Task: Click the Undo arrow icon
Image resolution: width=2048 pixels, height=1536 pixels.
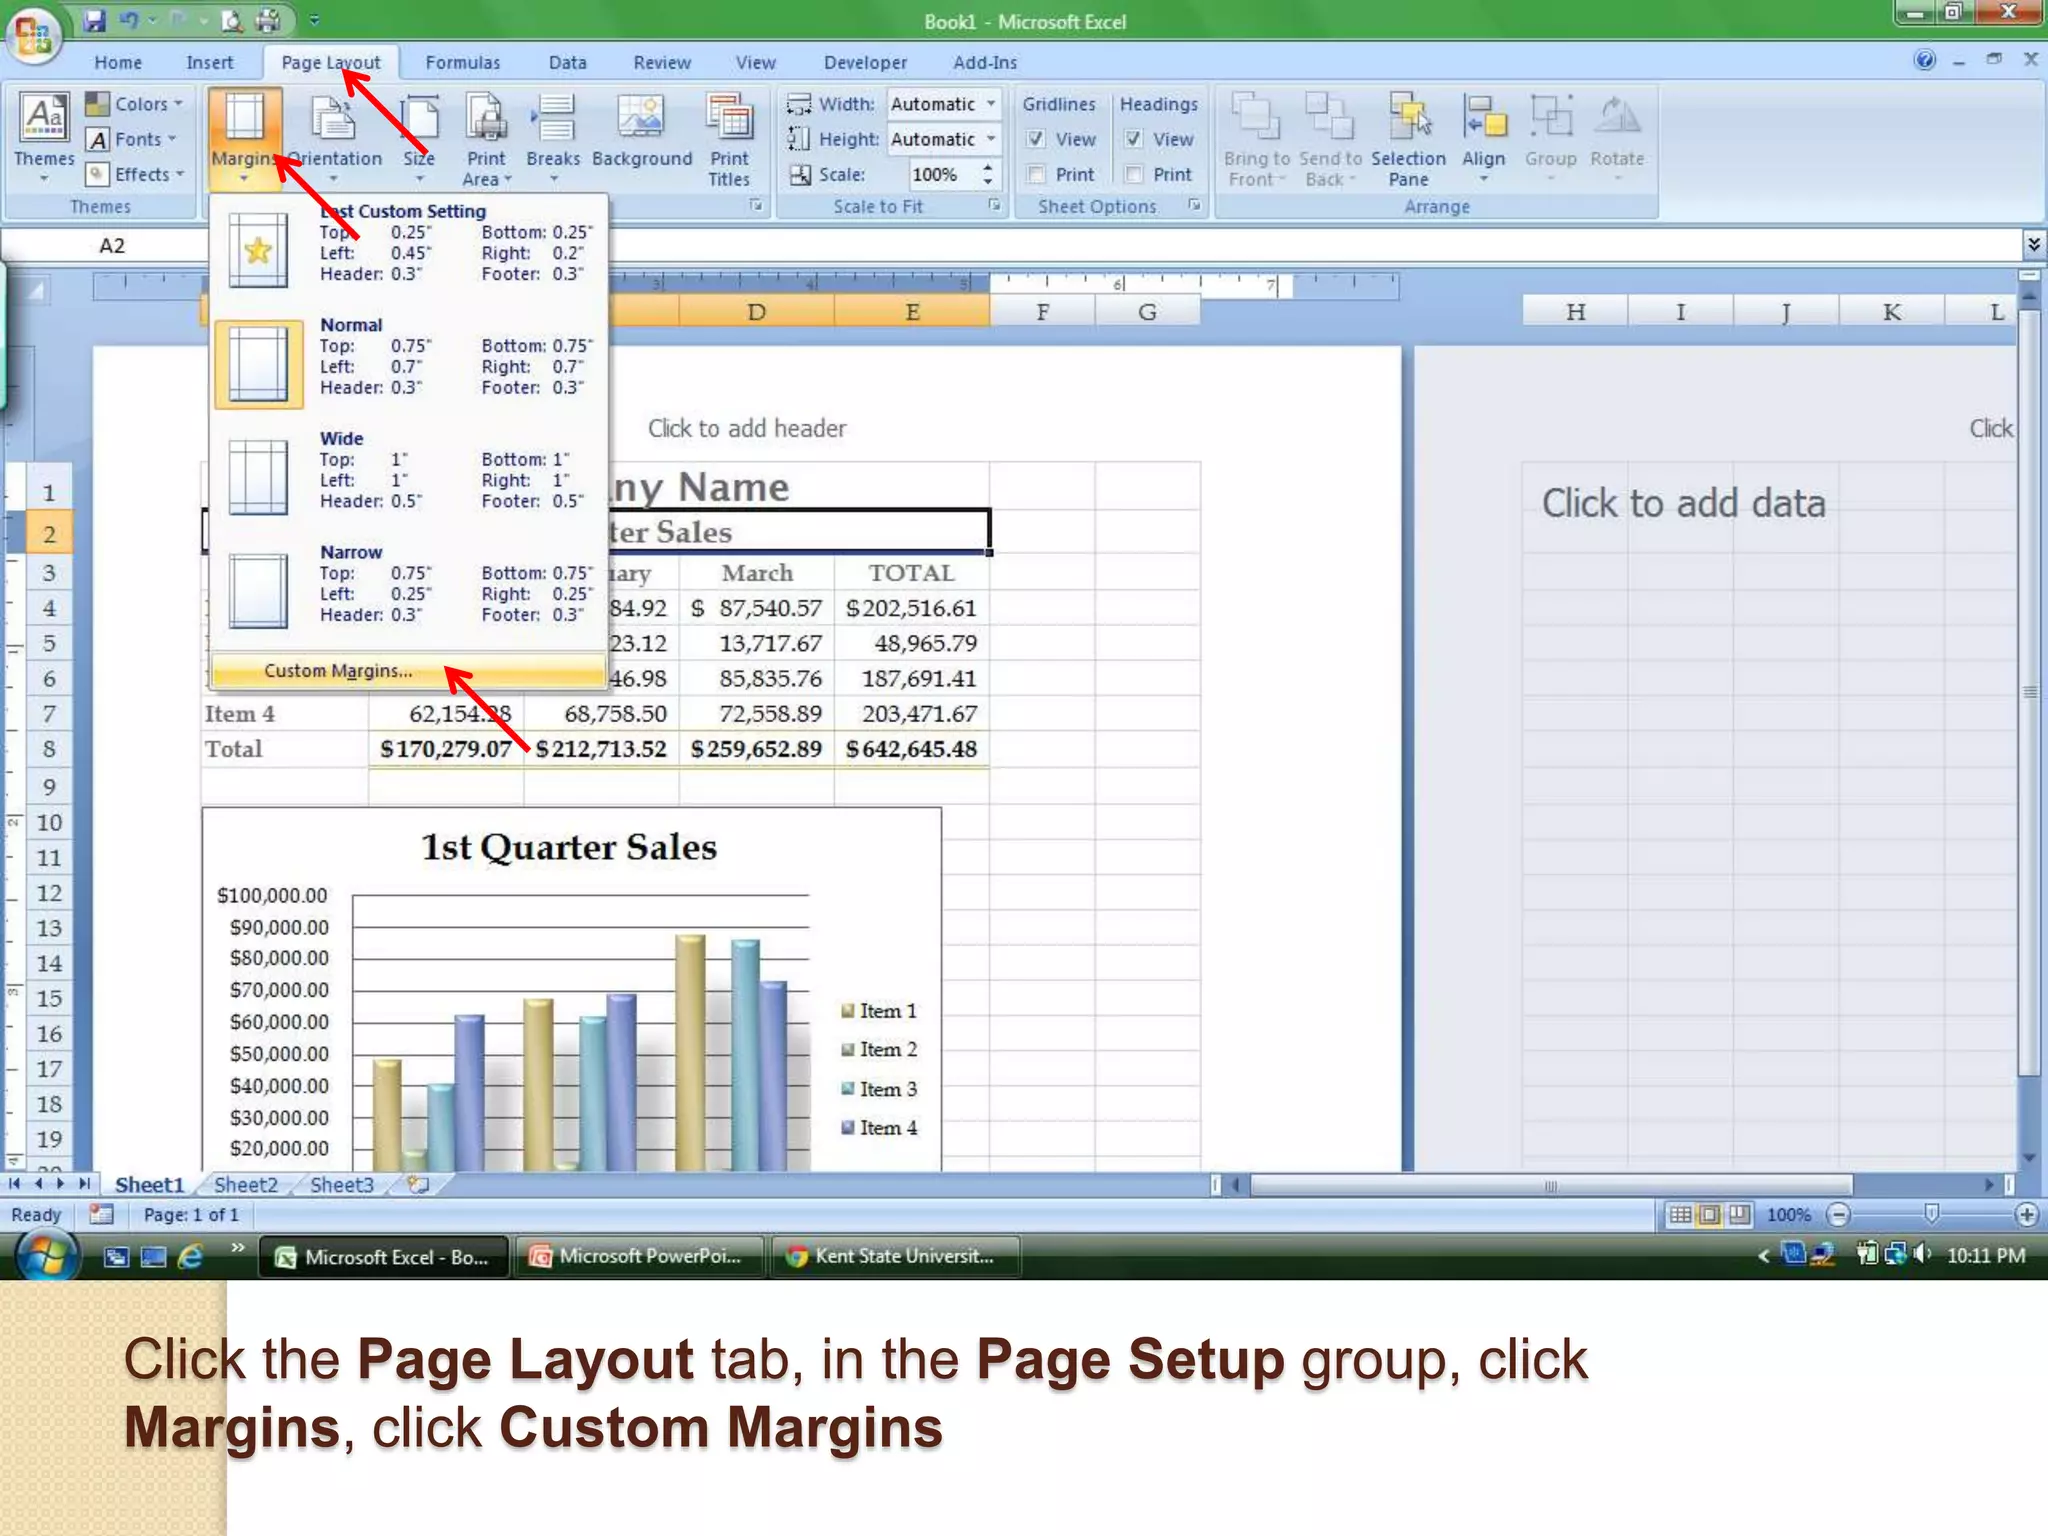Action: tap(130, 19)
